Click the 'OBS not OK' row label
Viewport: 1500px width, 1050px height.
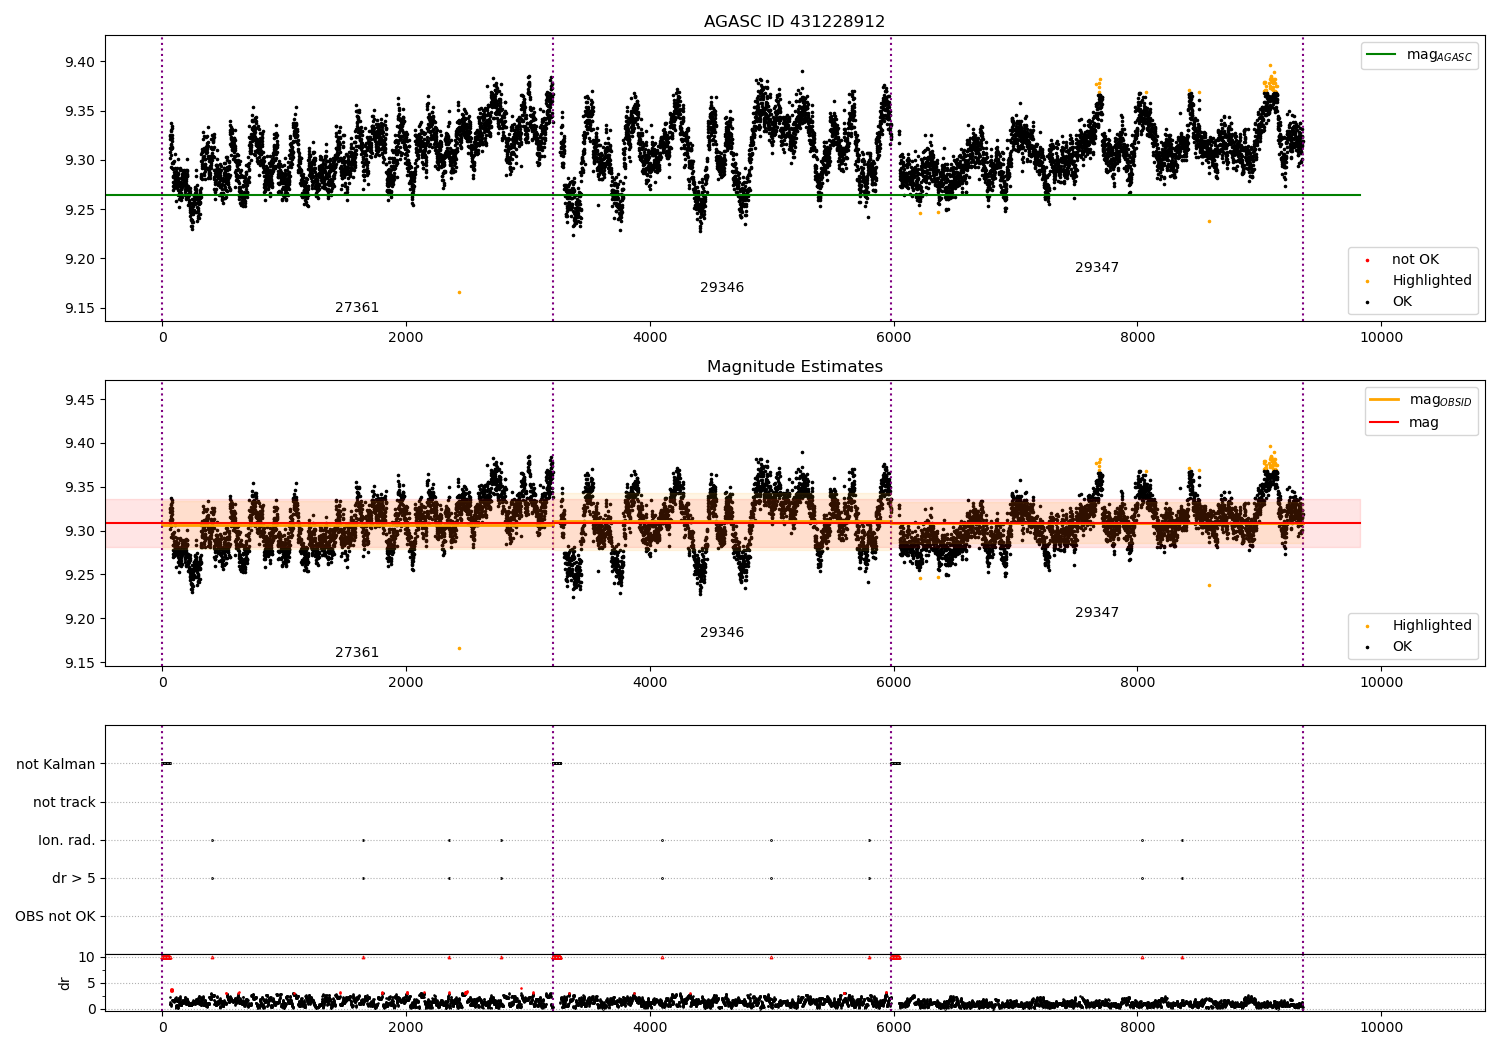55,916
